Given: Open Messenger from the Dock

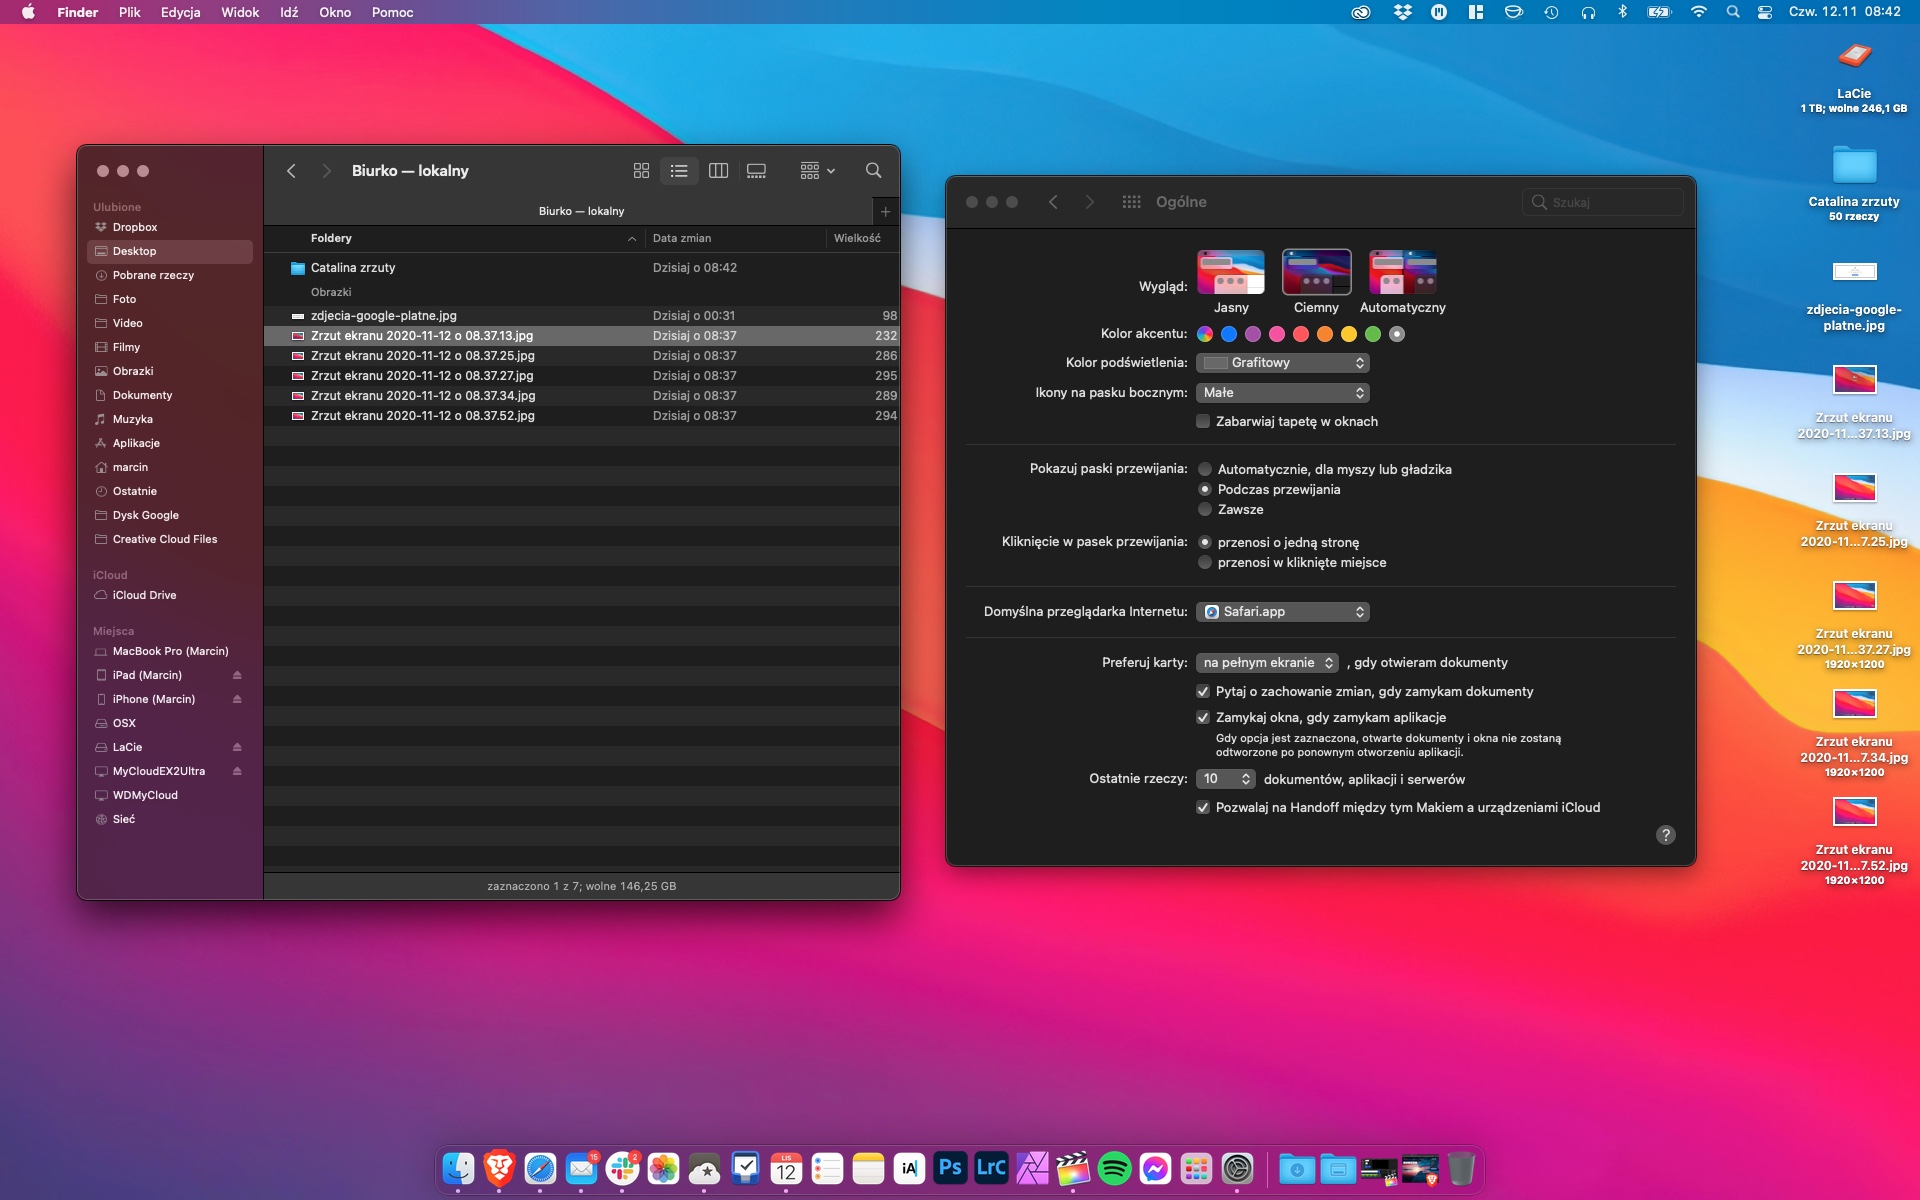Looking at the screenshot, I should [x=1155, y=1168].
